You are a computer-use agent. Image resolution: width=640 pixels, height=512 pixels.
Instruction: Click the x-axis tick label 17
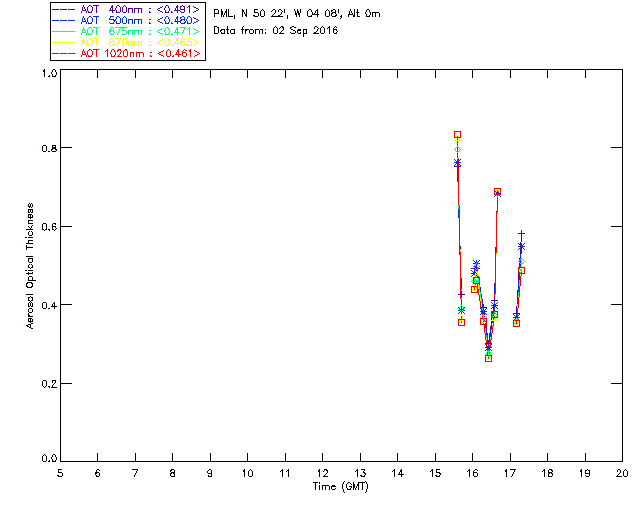click(510, 473)
